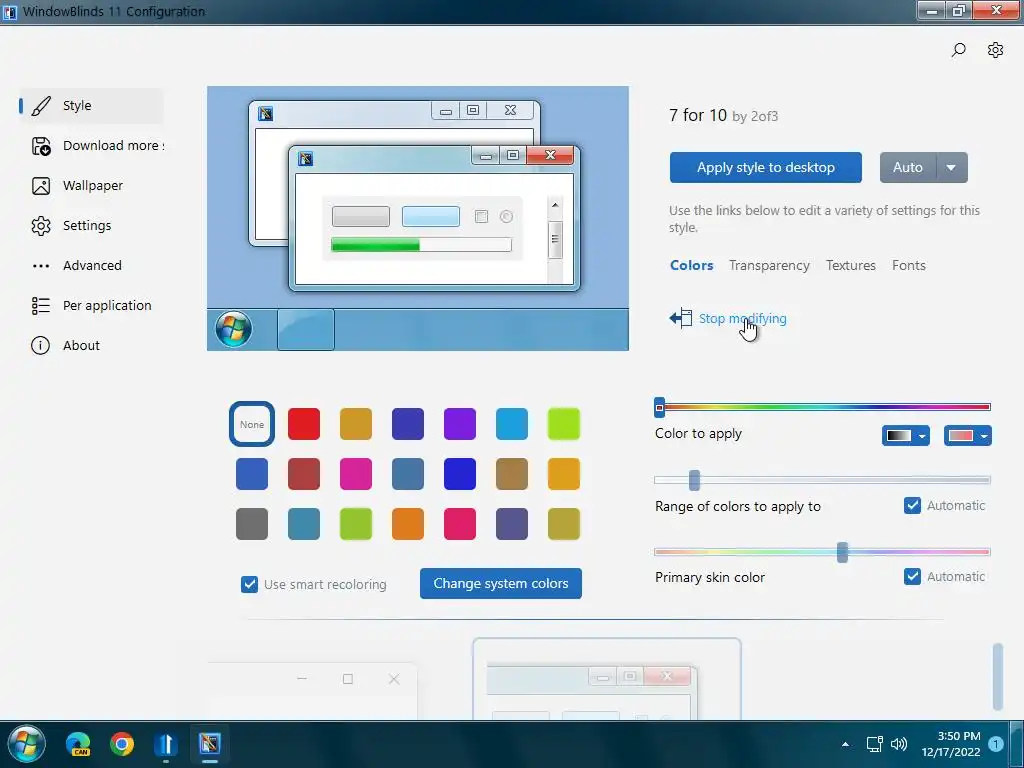Click the WindowBlinds taskbar icon
This screenshot has width=1024, height=768.
[210, 743]
